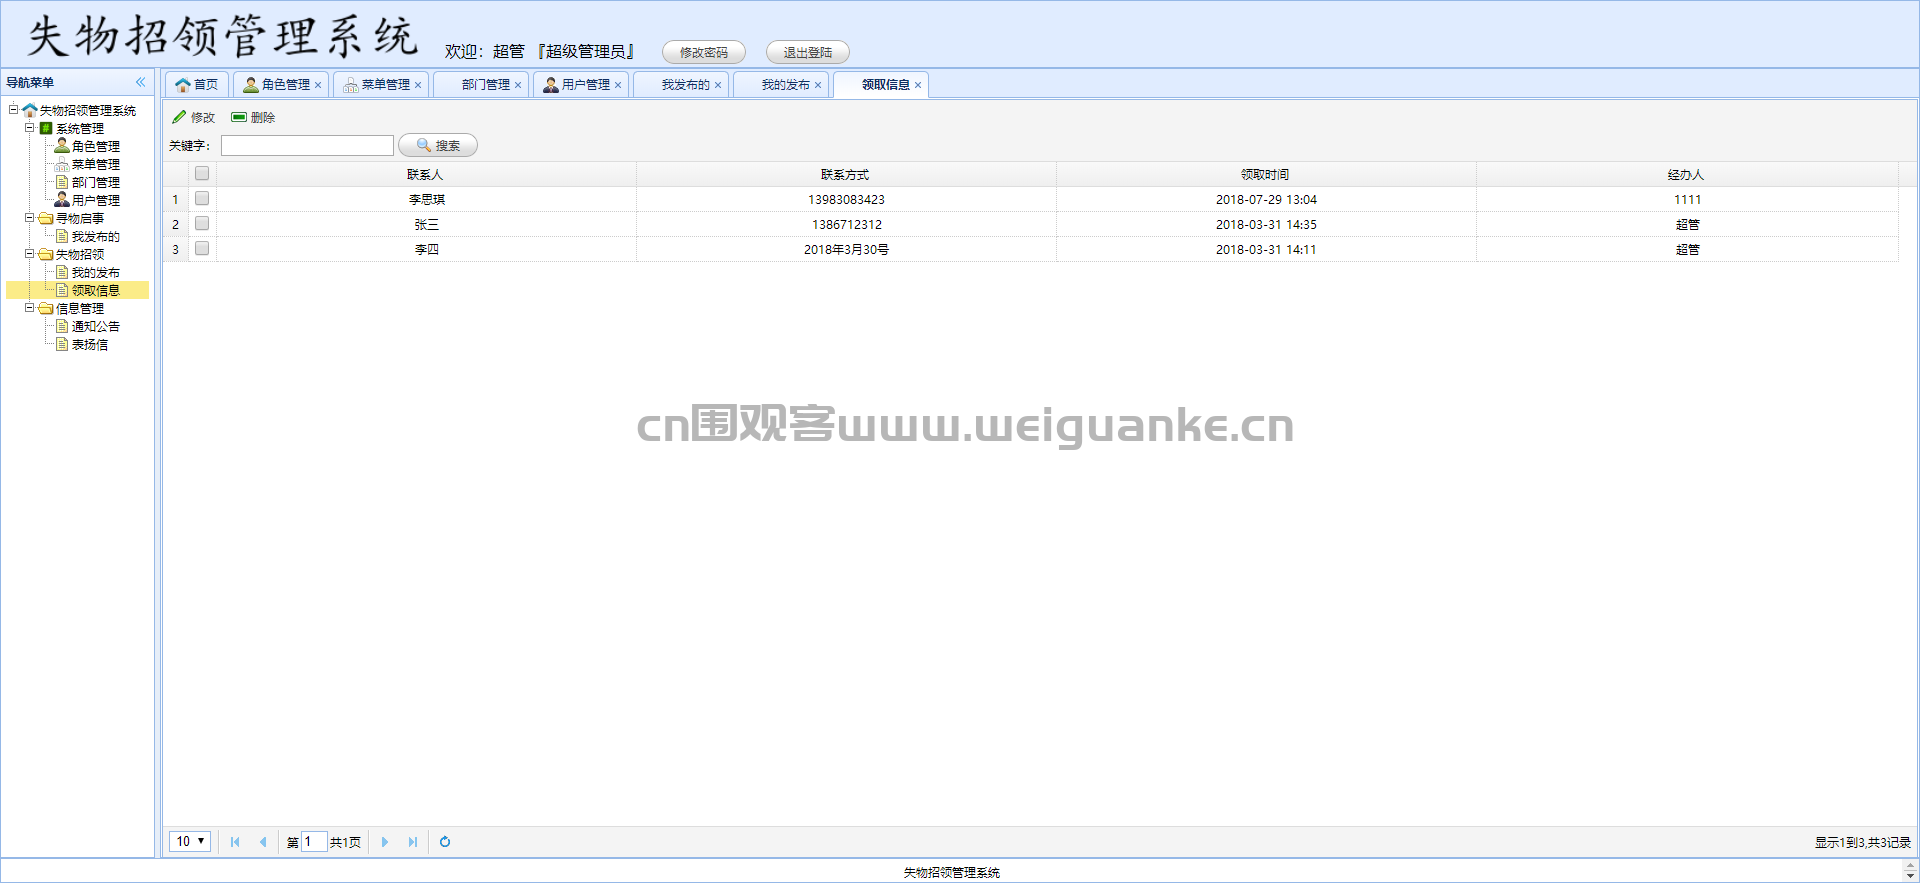This screenshot has width=1920, height=883.
Task: Collapse navigation menu with double-arrow icon
Action: (141, 82)
